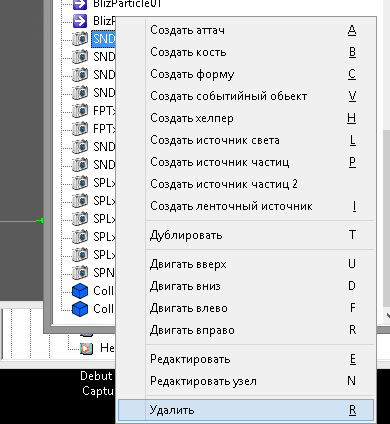Viewport: 390px width, 424px height.
Task: Pick 'Создать событийный объект' menu item
Action: [x=246, y=96]
